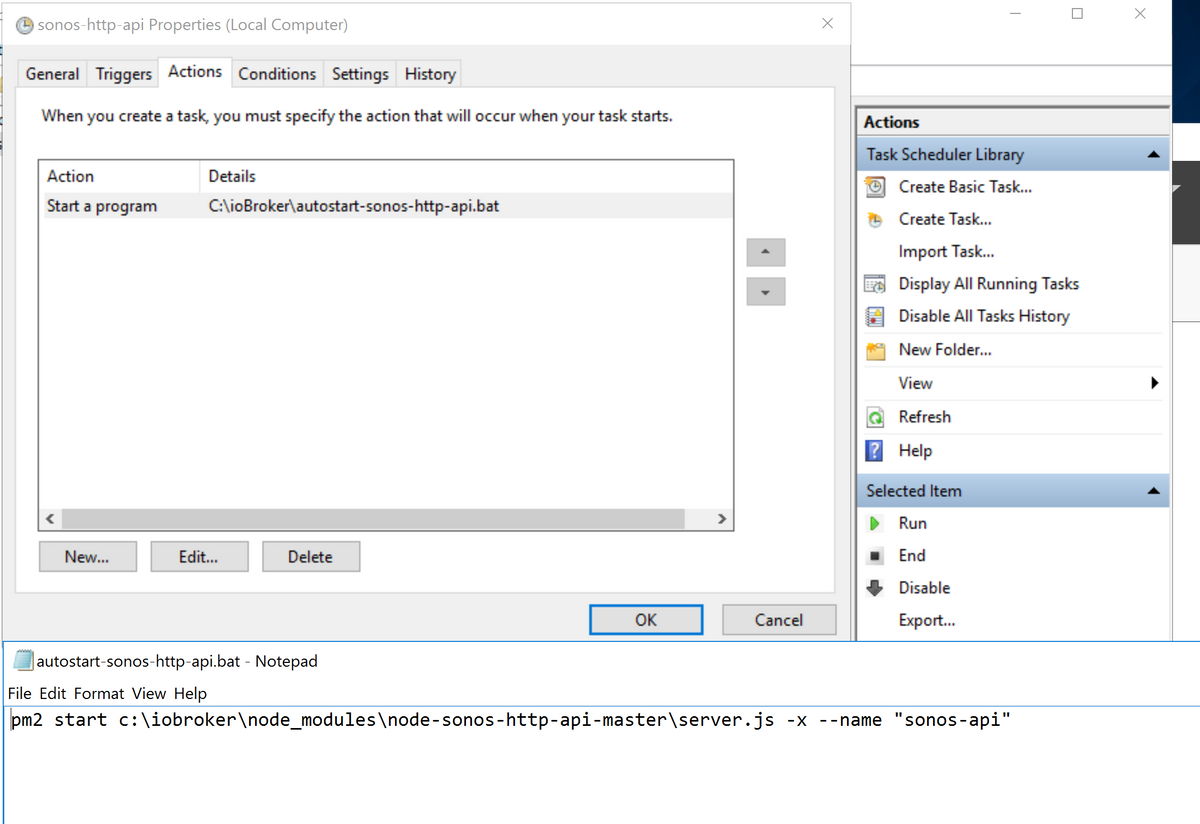
Task: Click the Notepad file icon in title bar
Action: pos(24,661)
